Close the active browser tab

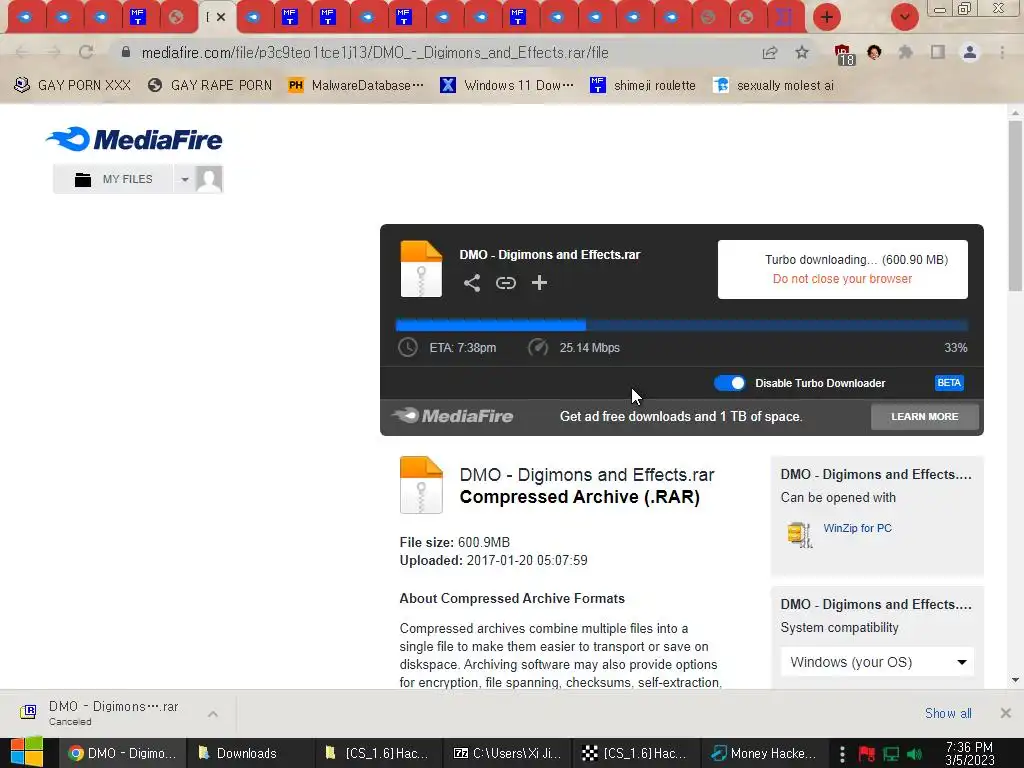(221, 17)
